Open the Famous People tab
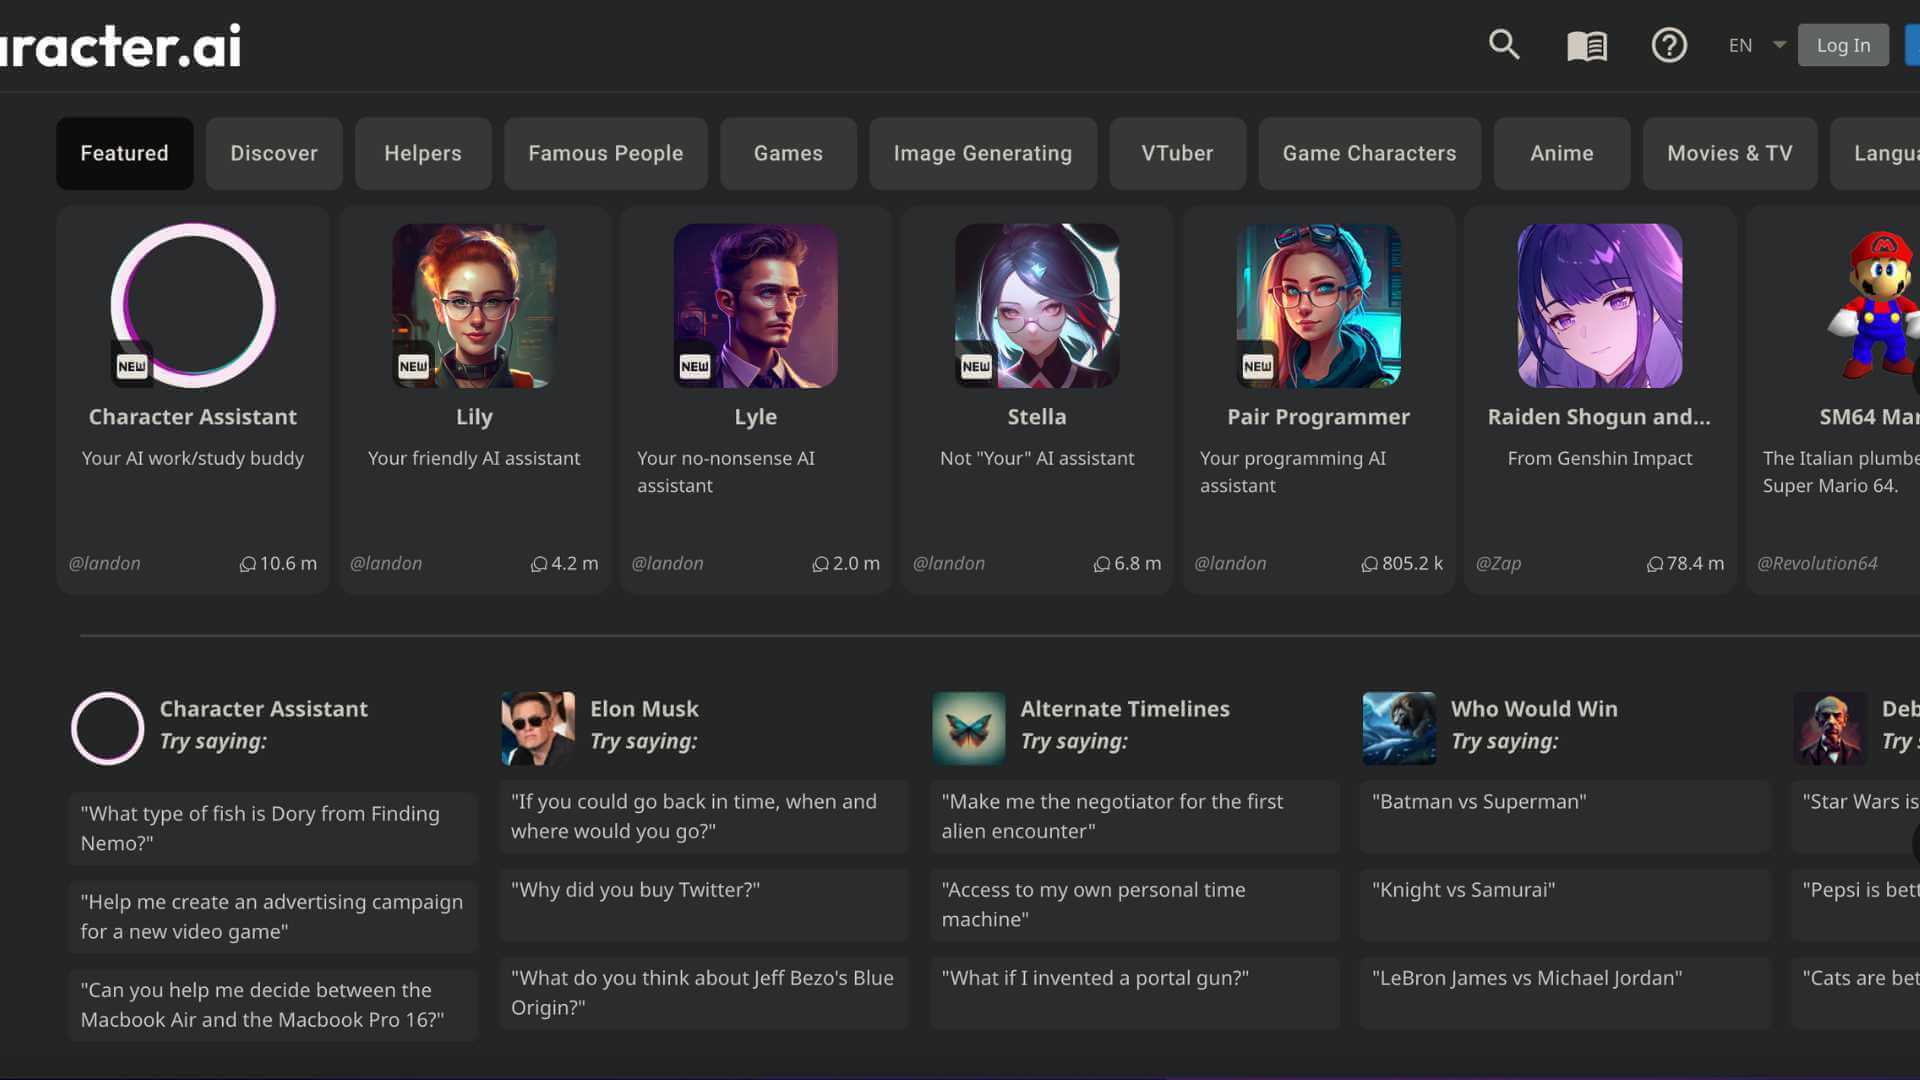This screenshot has width=1920, height=1080. pos(605,153)
